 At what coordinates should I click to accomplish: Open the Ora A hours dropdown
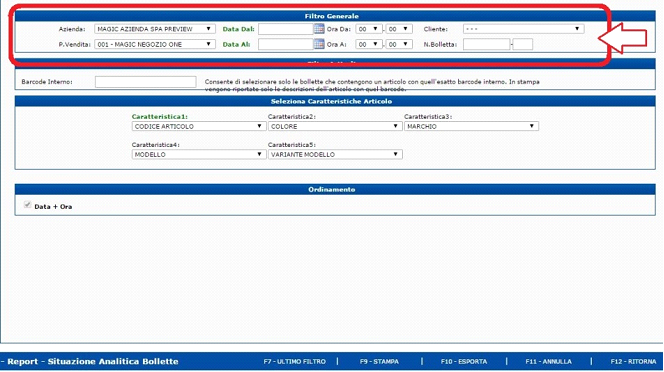point(369,44)
